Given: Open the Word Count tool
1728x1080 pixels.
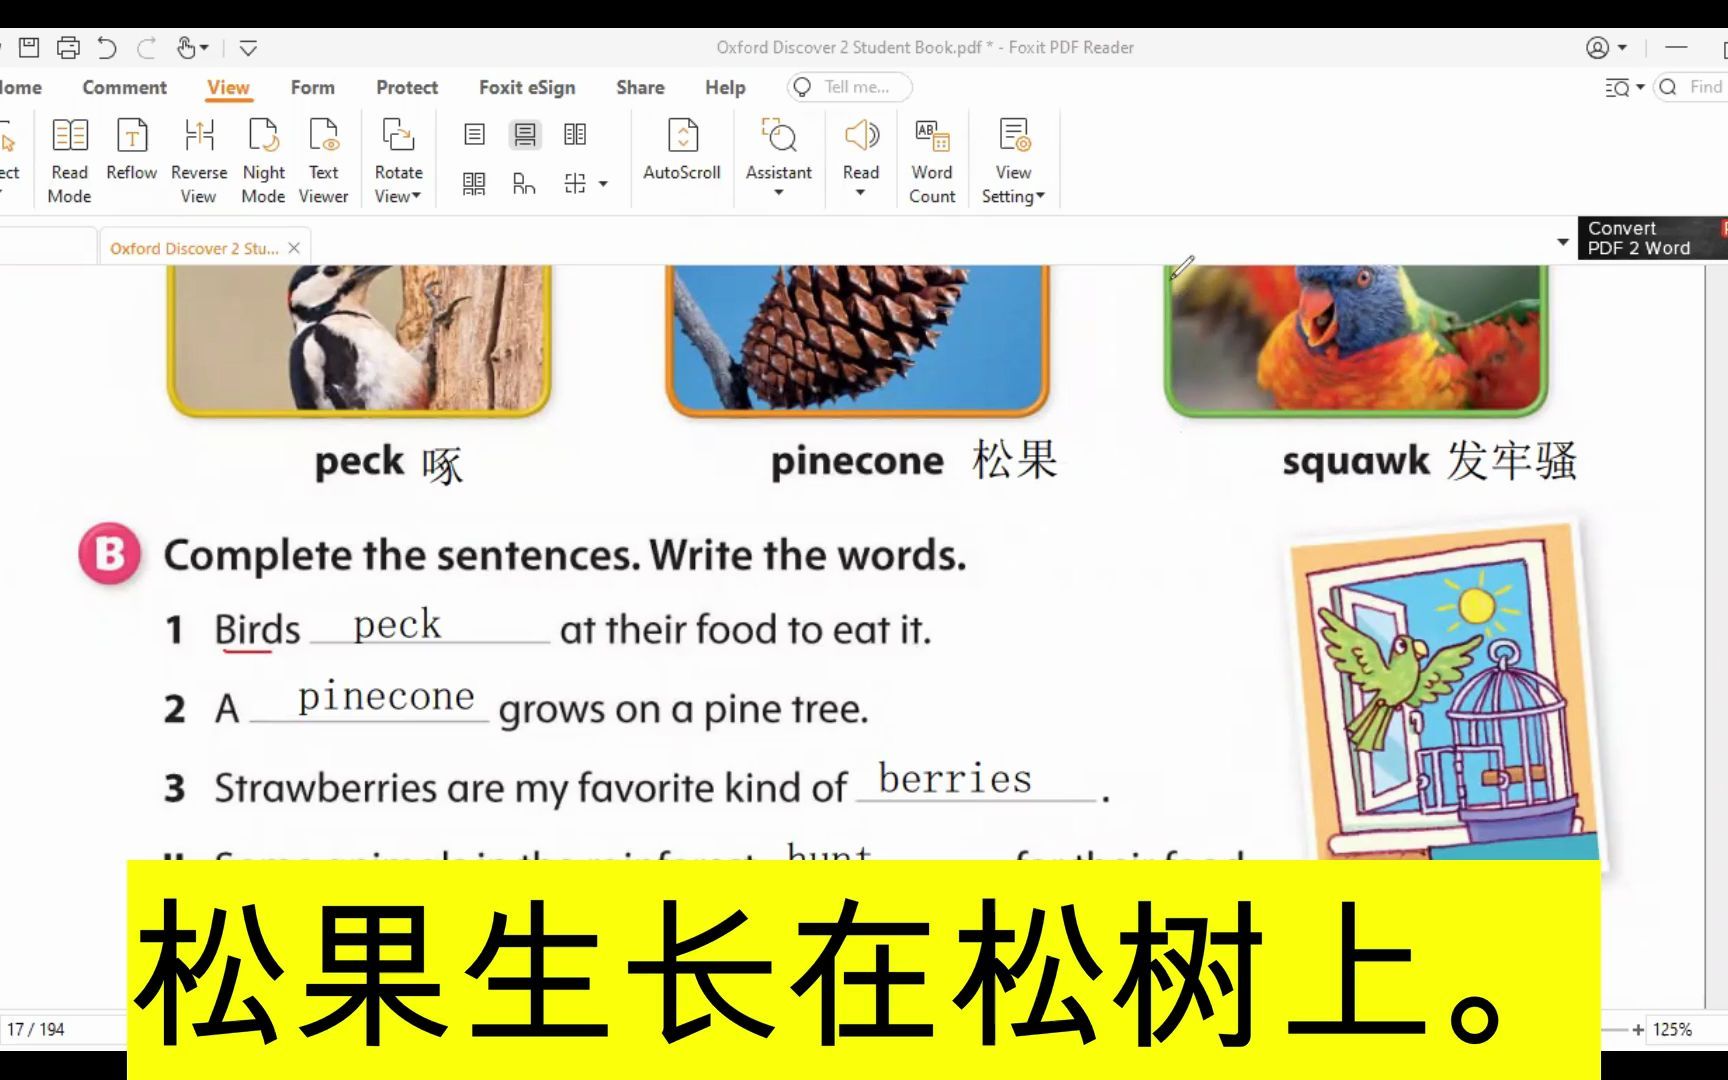Looking at the screenshot, I should click(x=930, y=158).
